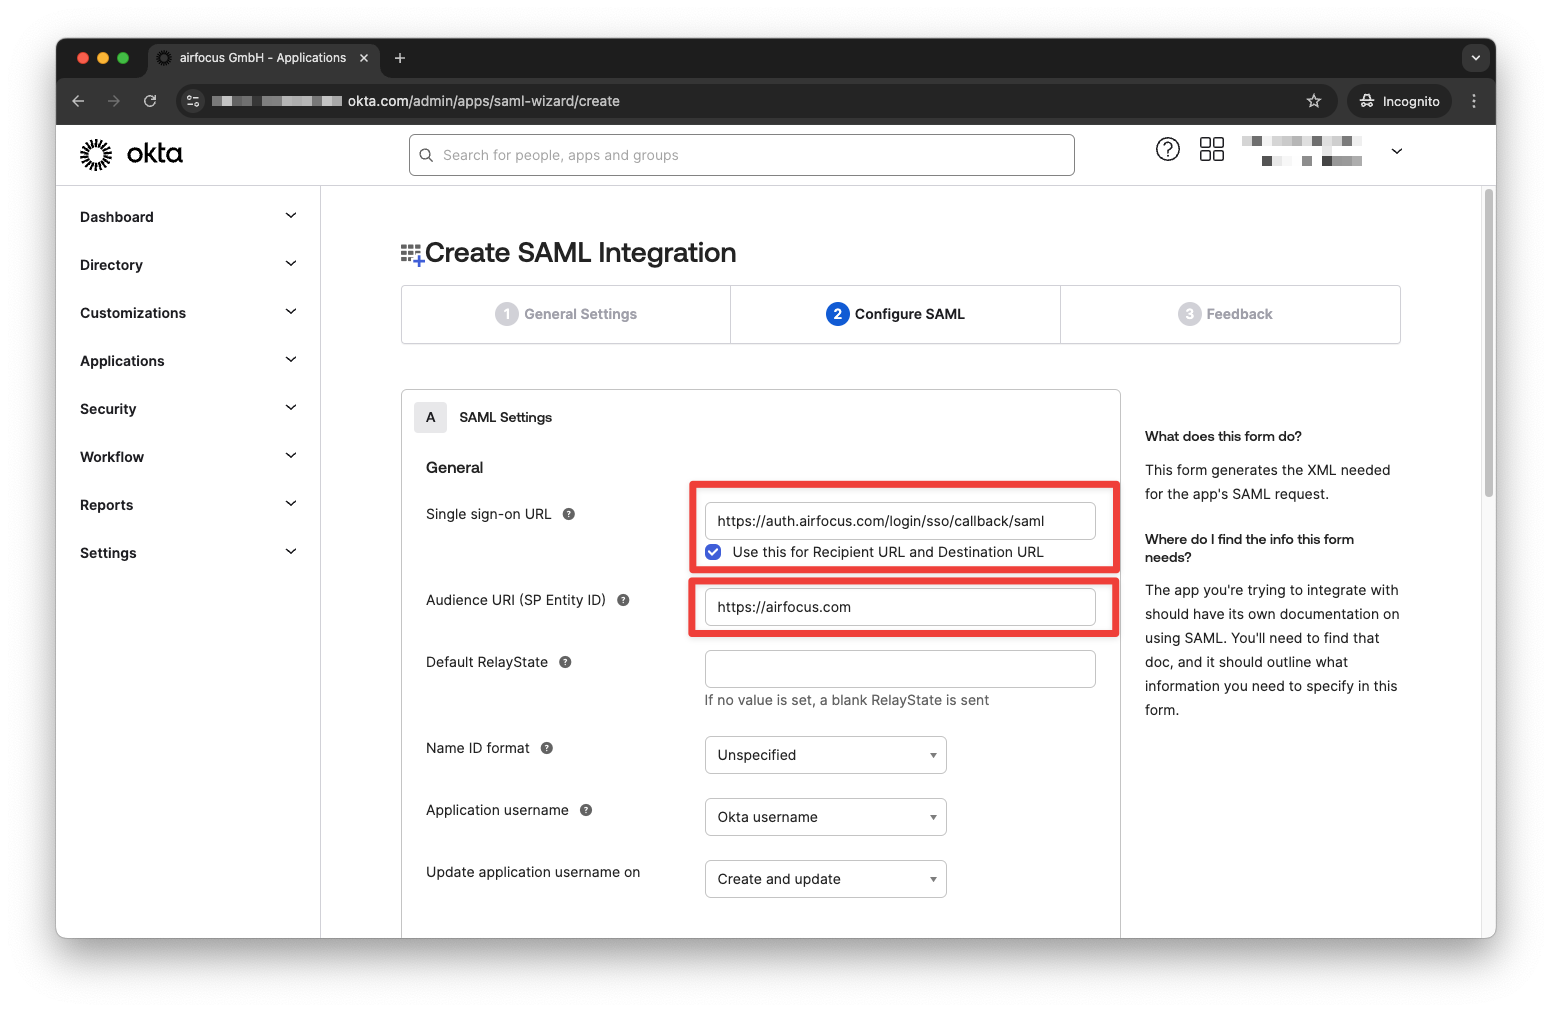The image size is (1552, 1012).
Task: Open the Name ID format dropdown
Action: pos(825,755)
